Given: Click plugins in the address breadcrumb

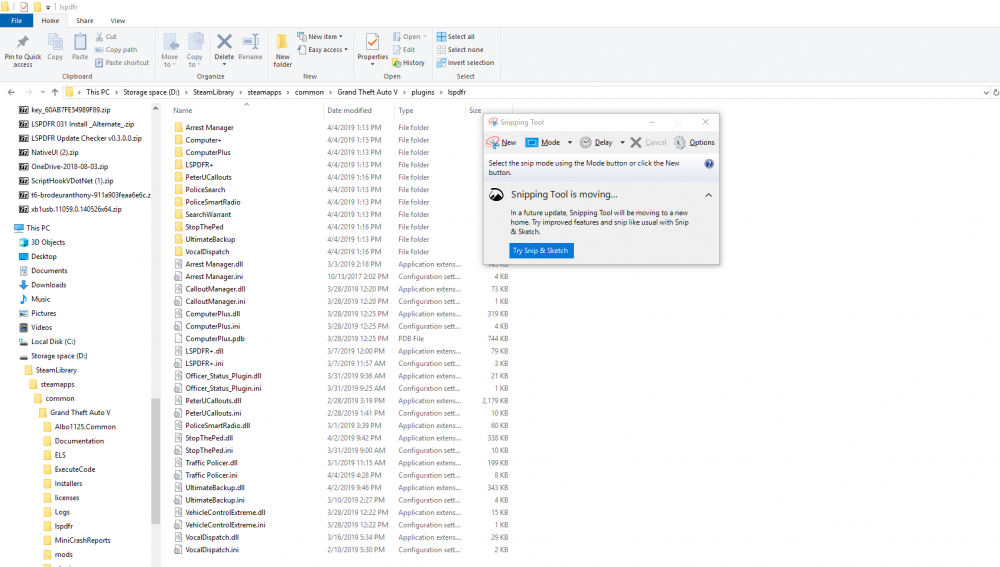Looking at the screenshot, I should point(423,92).
